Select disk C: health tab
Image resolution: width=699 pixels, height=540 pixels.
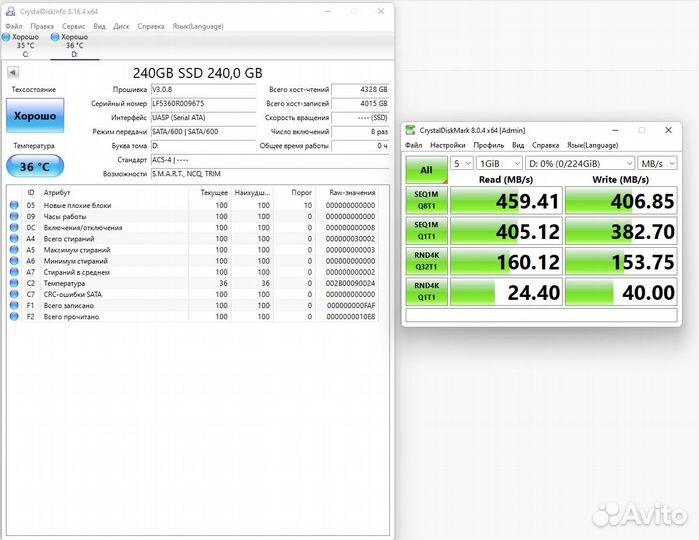coord(21,45)
